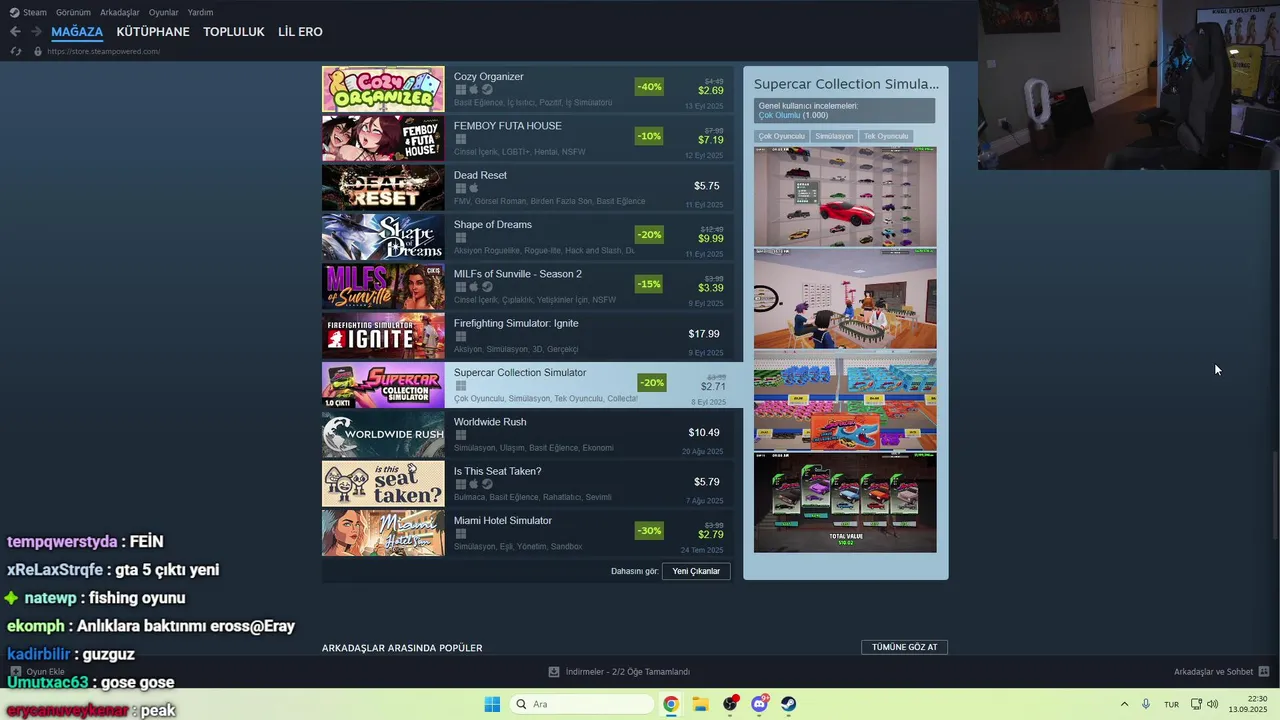Viewport: 1280px width, 720px height.
Task: Click the microphone icon in the system tray
Action: [x=1146, y=704]
